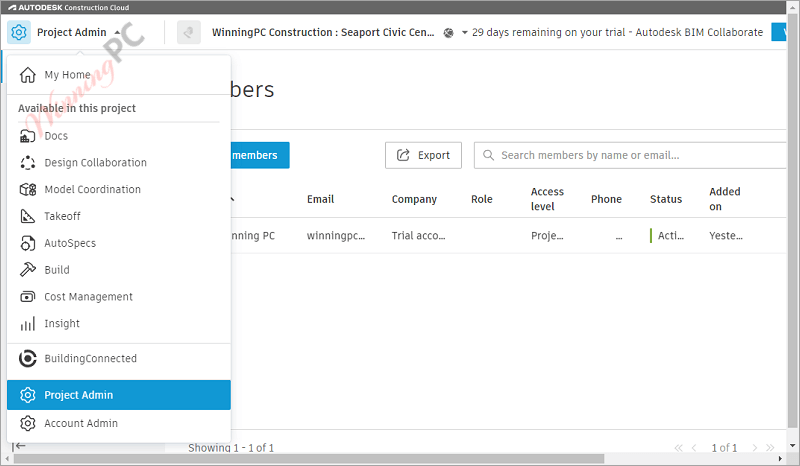The width and height of the screenshot is (800, 466).
Task: Go to the first page of results
Action: click(678, 448)
